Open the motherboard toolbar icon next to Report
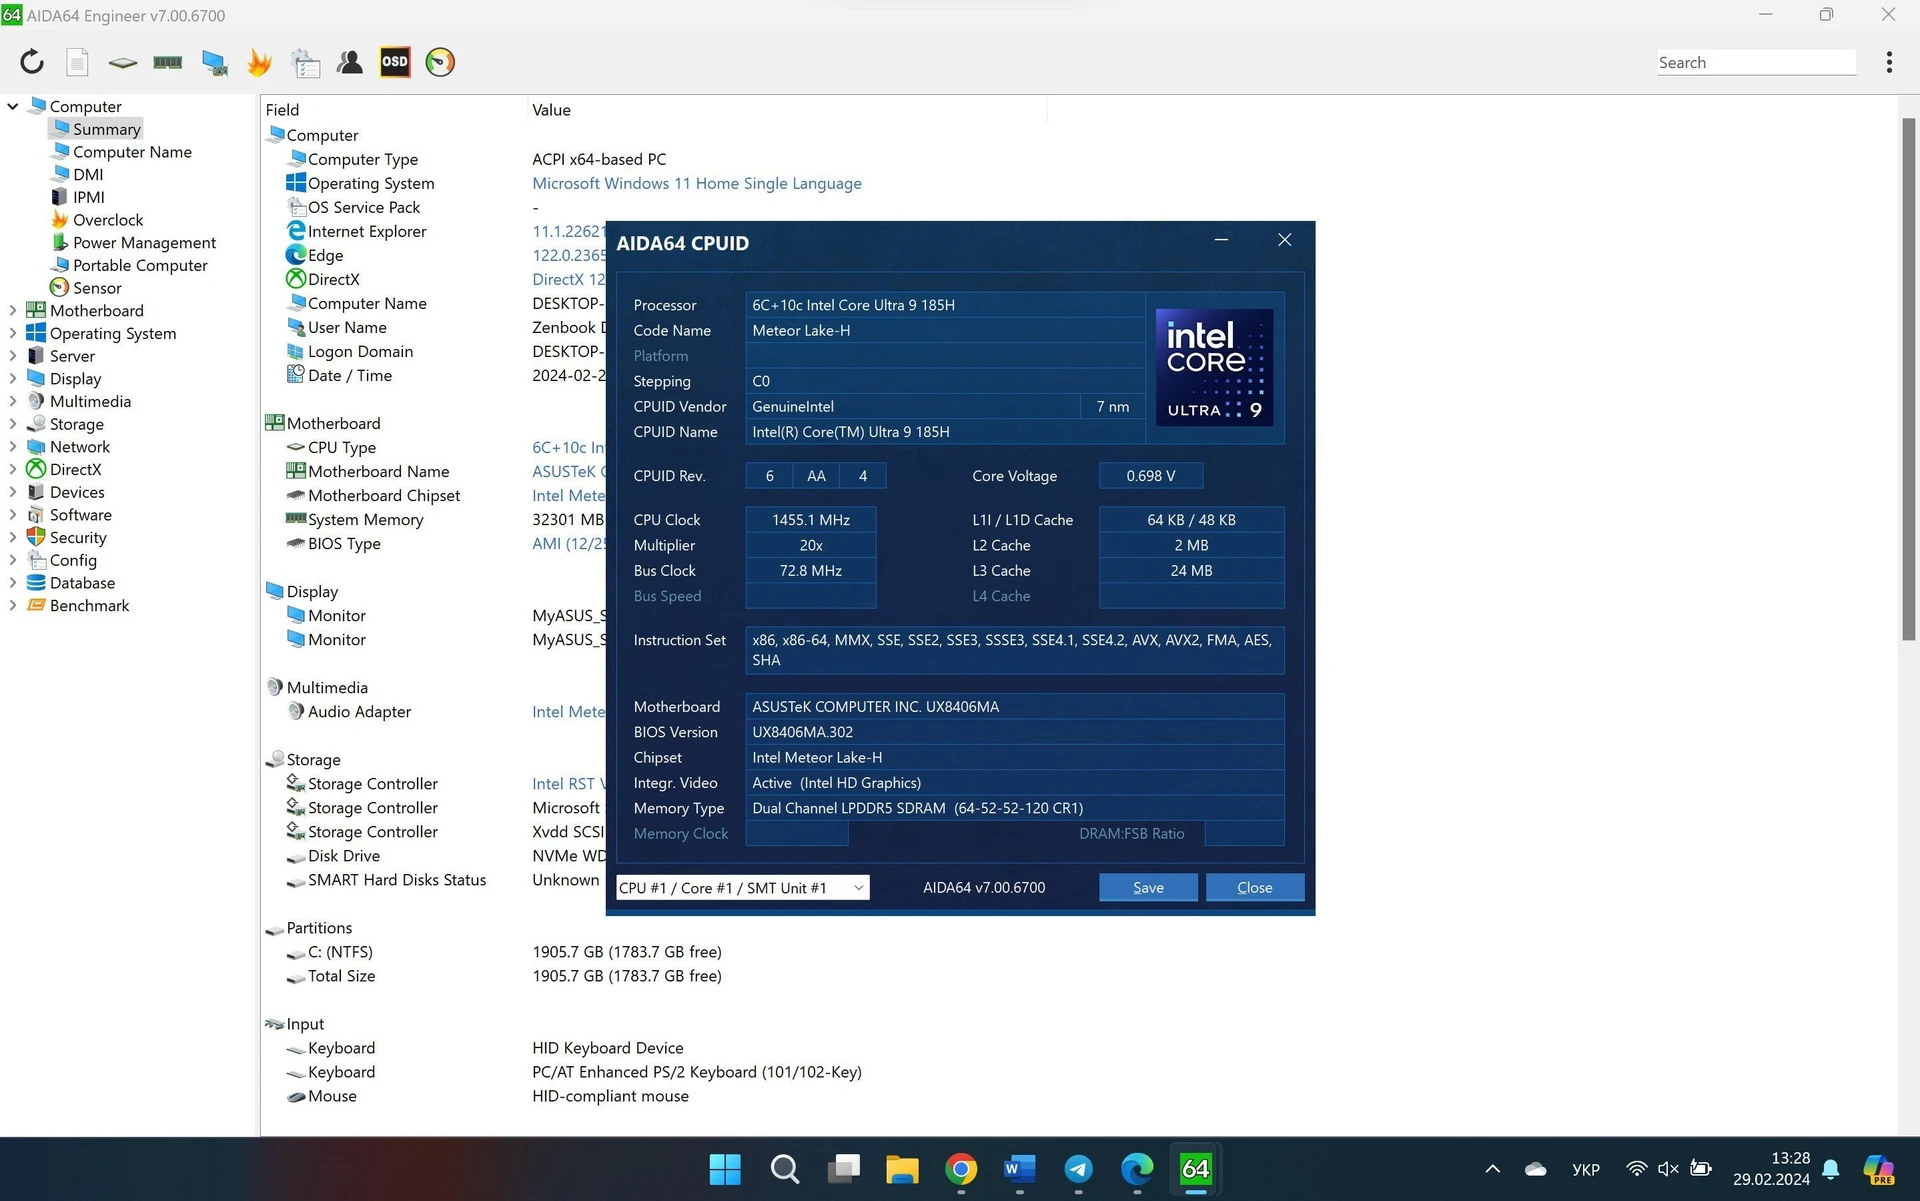Viewport: 1920px width, 1201px height. 122,62
